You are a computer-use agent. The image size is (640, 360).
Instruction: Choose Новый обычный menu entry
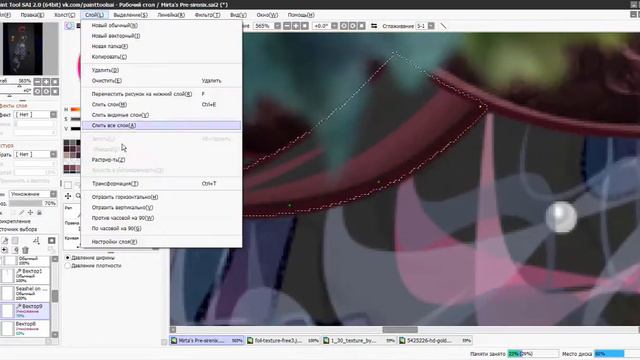click(x=162, y=25)
